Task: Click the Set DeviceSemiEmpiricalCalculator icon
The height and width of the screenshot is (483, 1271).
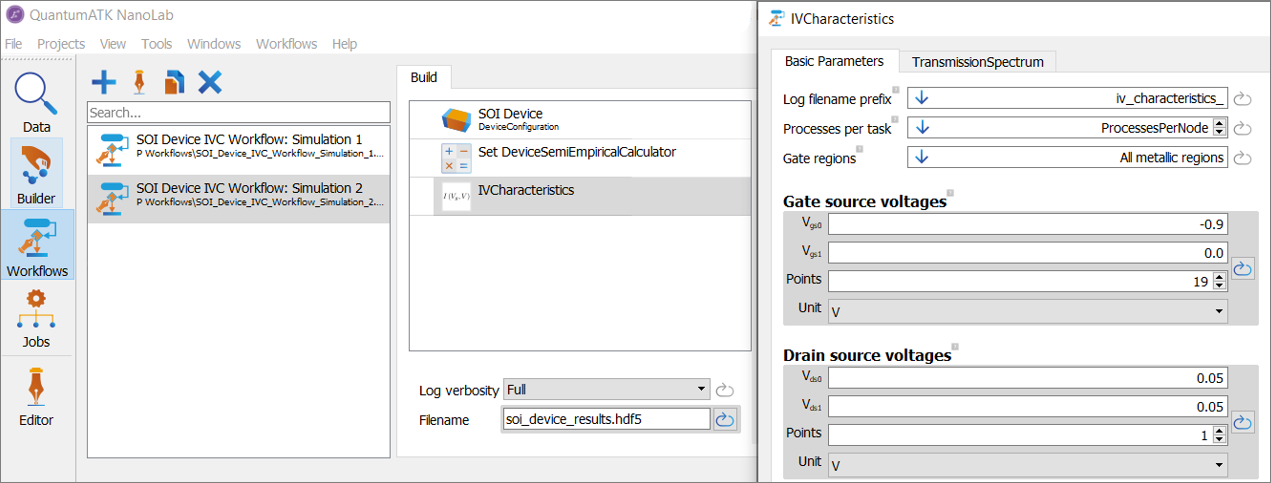Action: pos(455,158)
